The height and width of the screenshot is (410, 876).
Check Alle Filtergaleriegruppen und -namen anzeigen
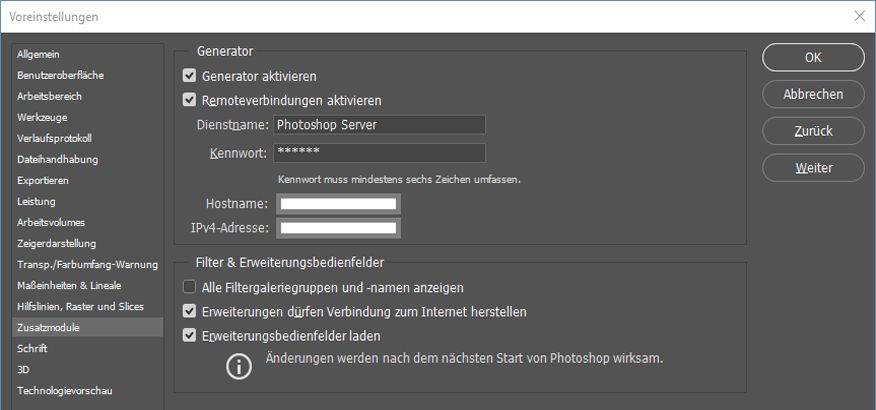(189, 287)
